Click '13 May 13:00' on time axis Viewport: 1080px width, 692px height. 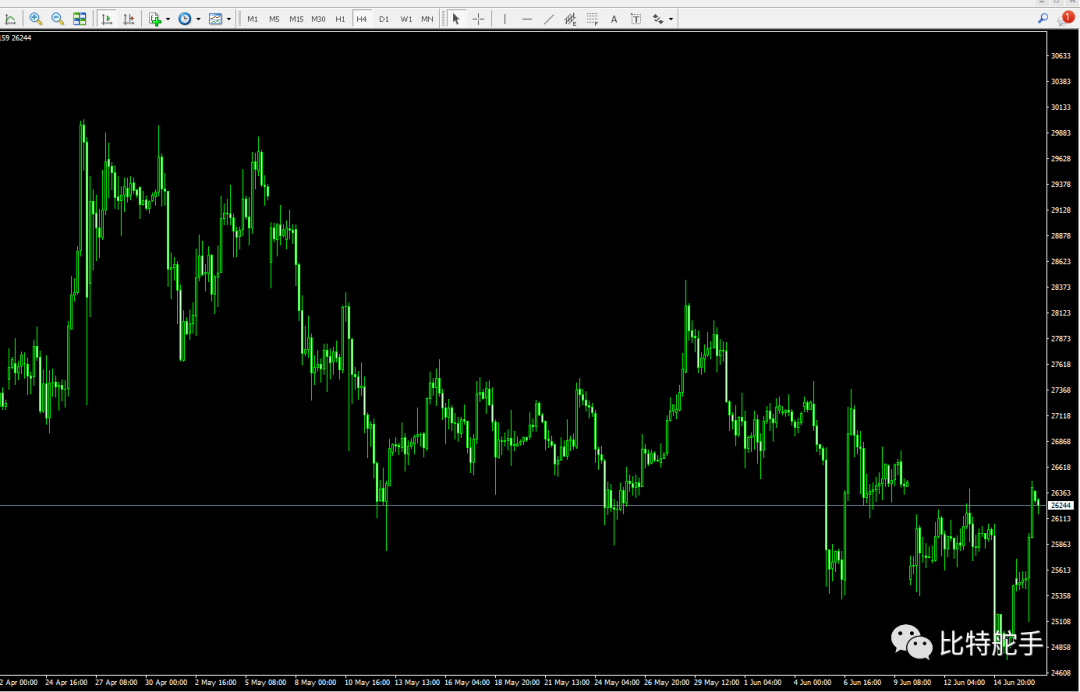(x=418, y=682)
